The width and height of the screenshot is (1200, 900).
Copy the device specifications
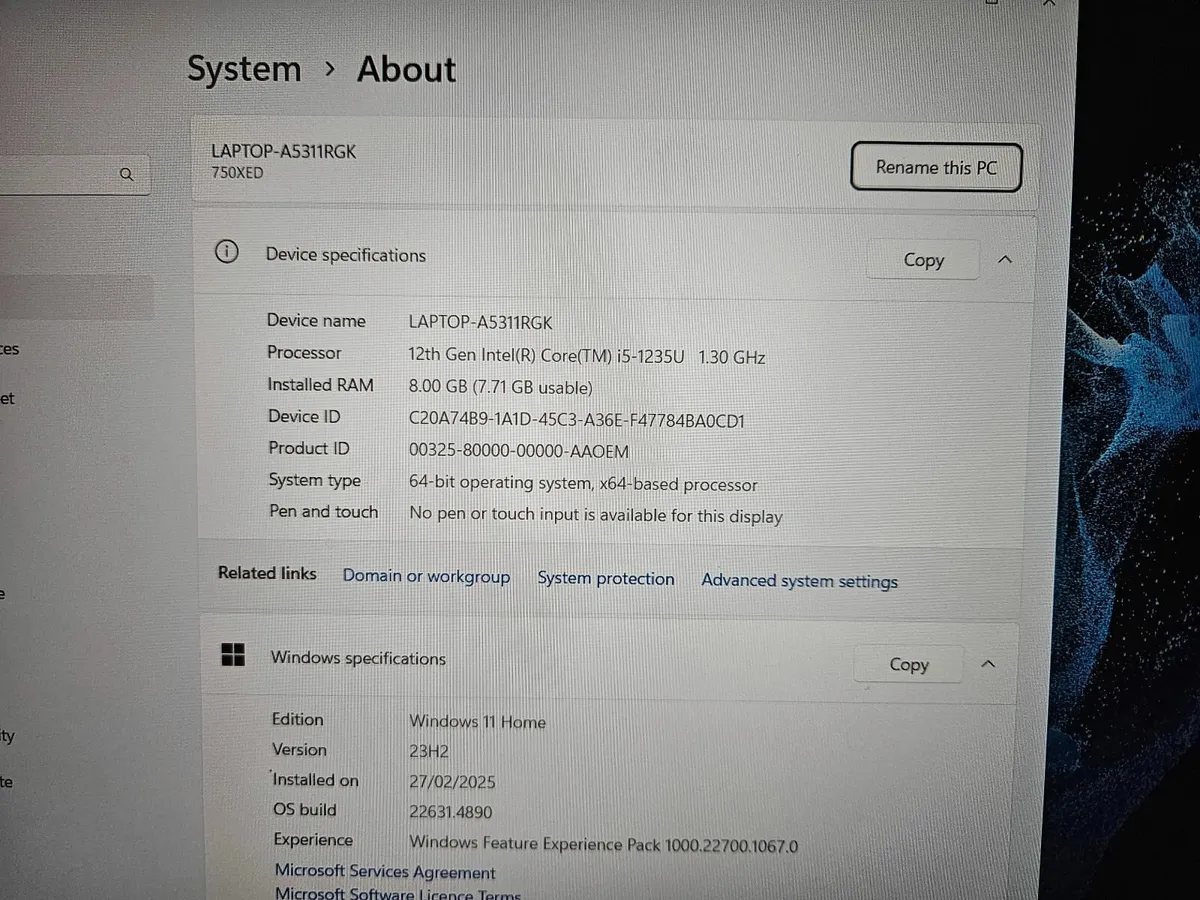point(923,260)
